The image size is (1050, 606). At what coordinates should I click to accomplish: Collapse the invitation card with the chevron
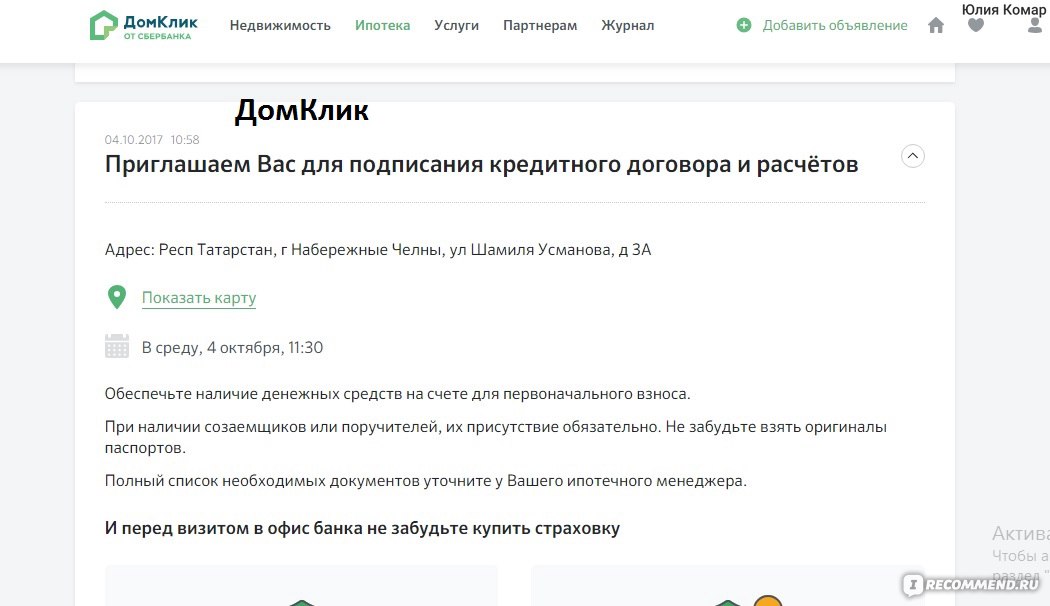[x=913, y=156]
